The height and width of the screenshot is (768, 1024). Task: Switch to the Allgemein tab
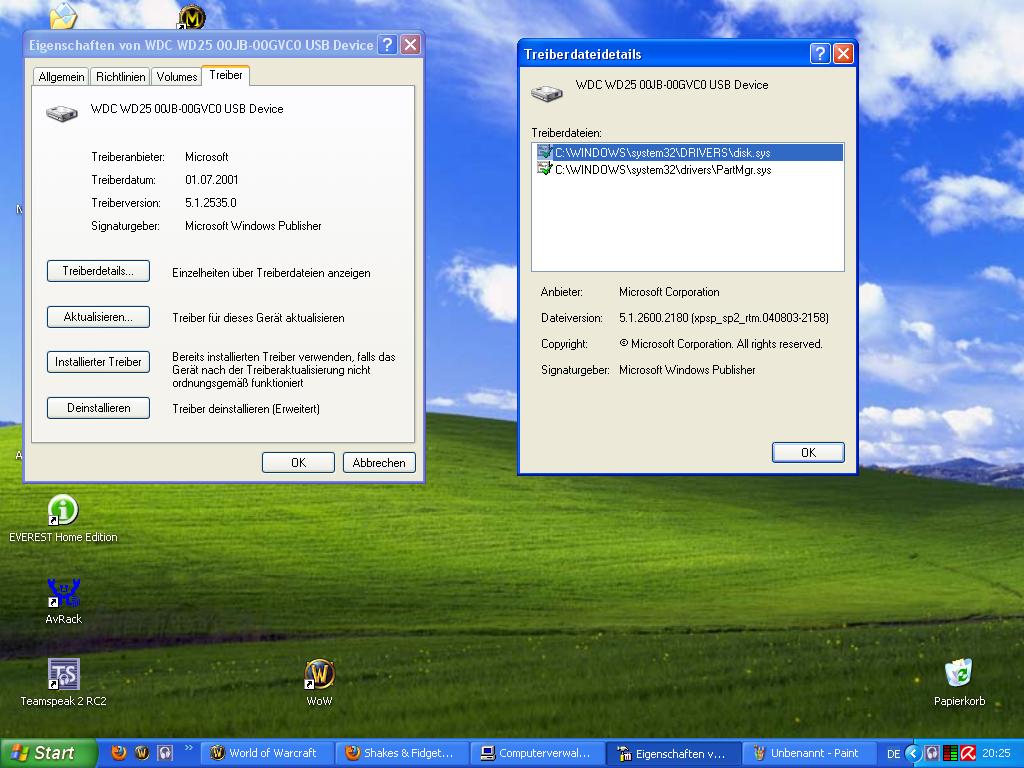click(61, 76)
